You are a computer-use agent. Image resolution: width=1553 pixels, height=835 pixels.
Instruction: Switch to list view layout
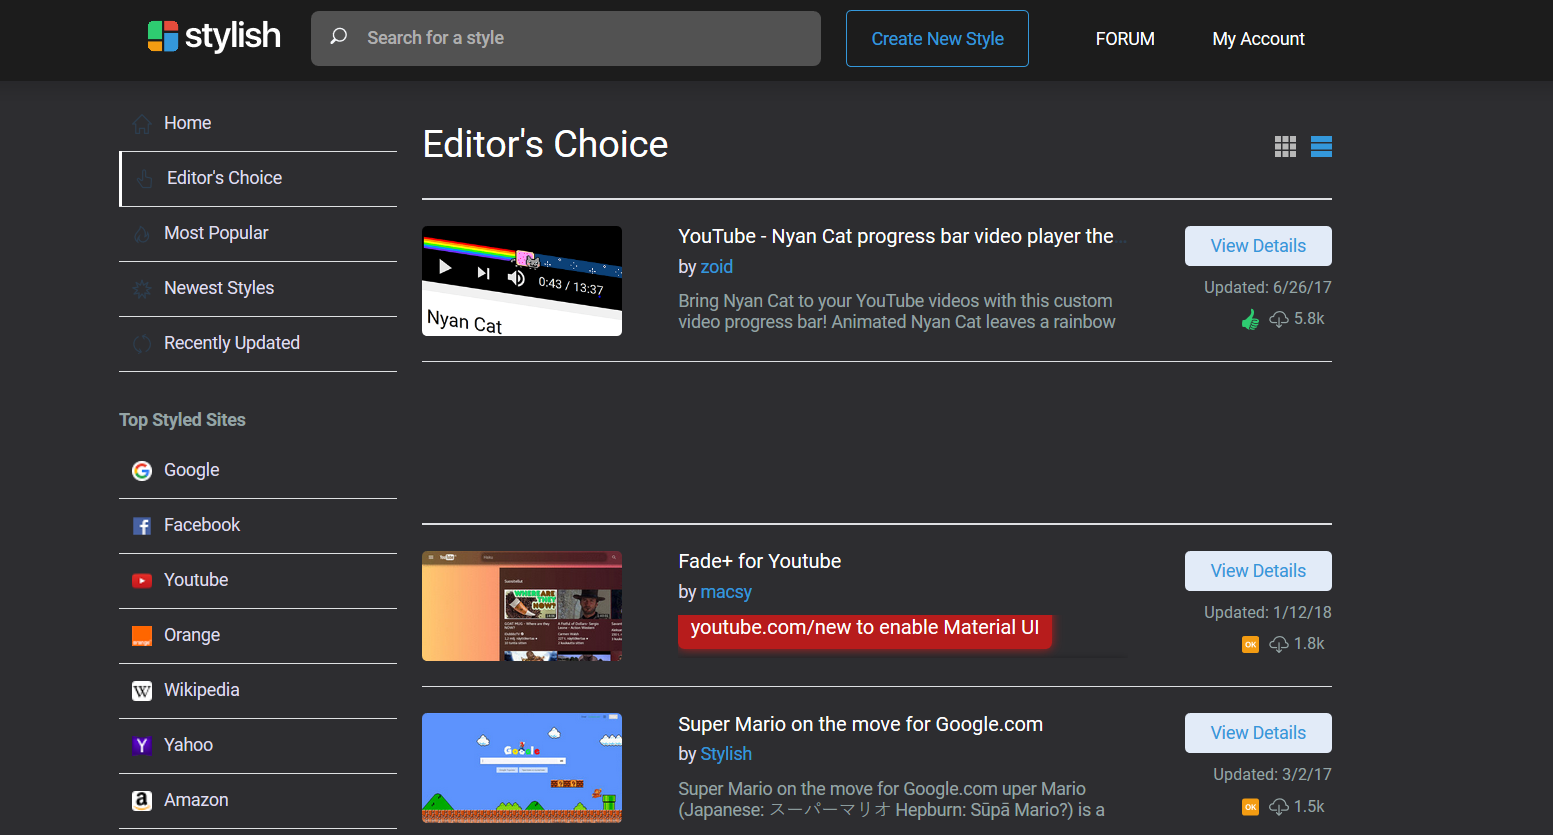(1321, 147)
